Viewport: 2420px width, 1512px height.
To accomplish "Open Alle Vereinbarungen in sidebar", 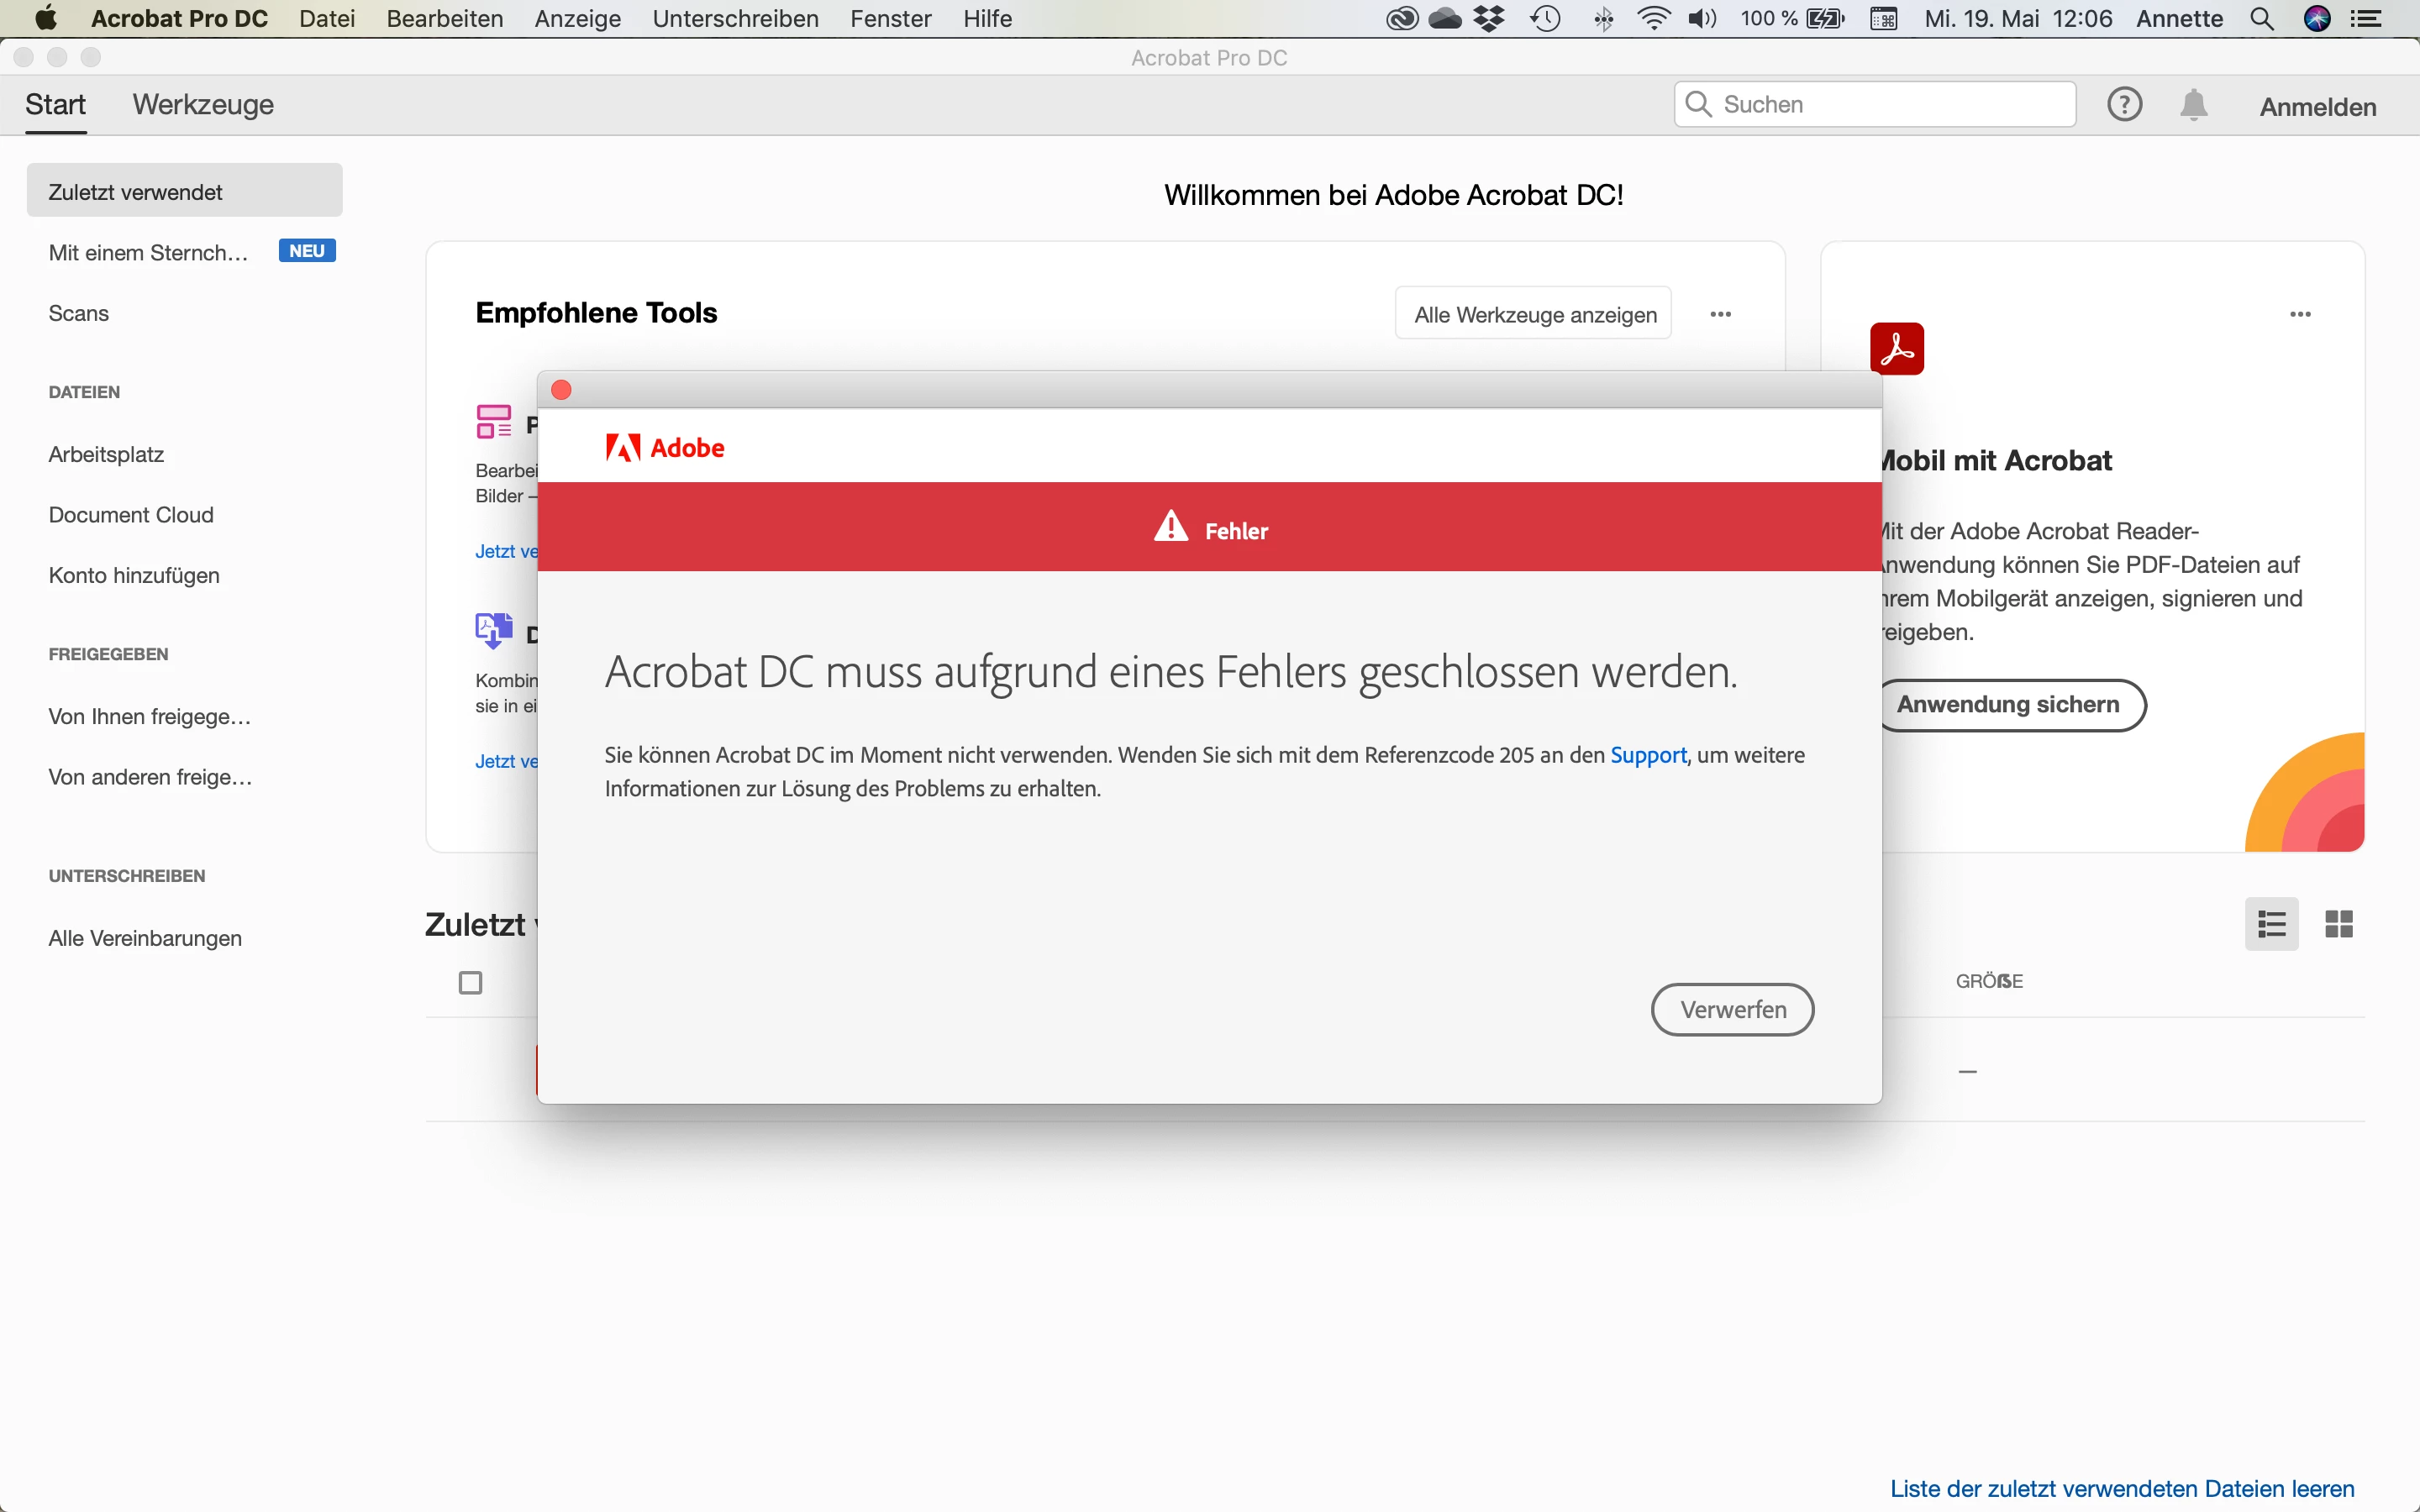I will tap(145, 938).
